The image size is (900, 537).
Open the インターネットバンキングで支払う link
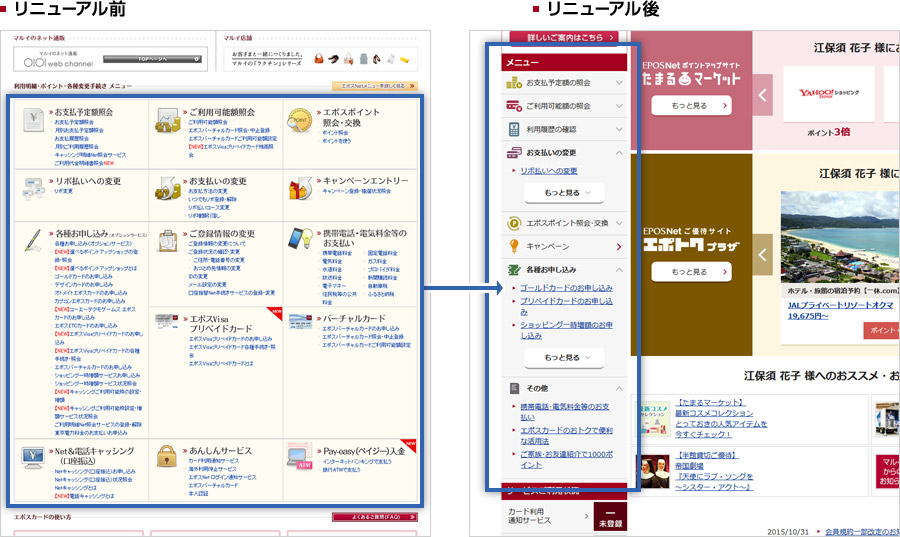[357, 461]
